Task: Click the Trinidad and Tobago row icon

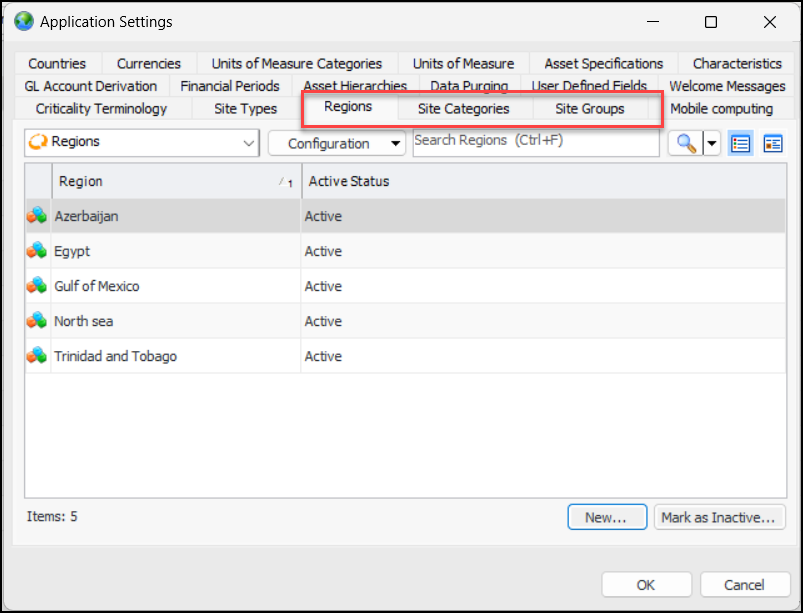Action: pos(37,356)
